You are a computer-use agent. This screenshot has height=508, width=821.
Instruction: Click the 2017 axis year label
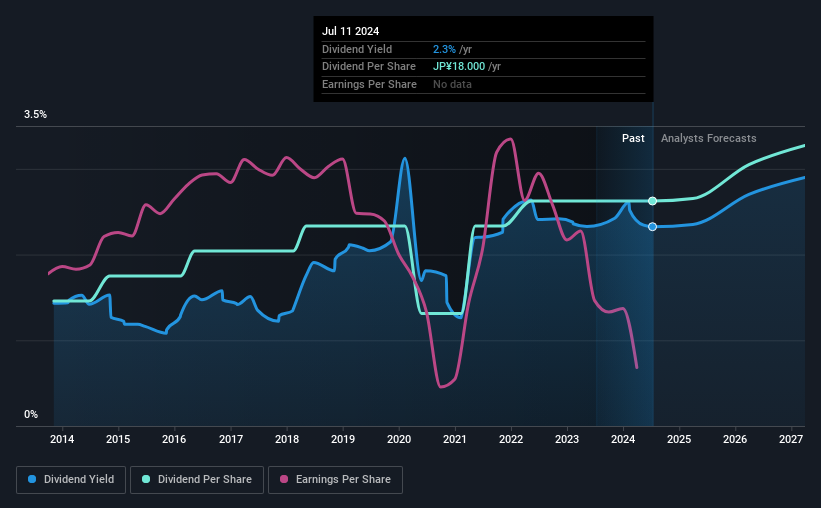point(231,439)
